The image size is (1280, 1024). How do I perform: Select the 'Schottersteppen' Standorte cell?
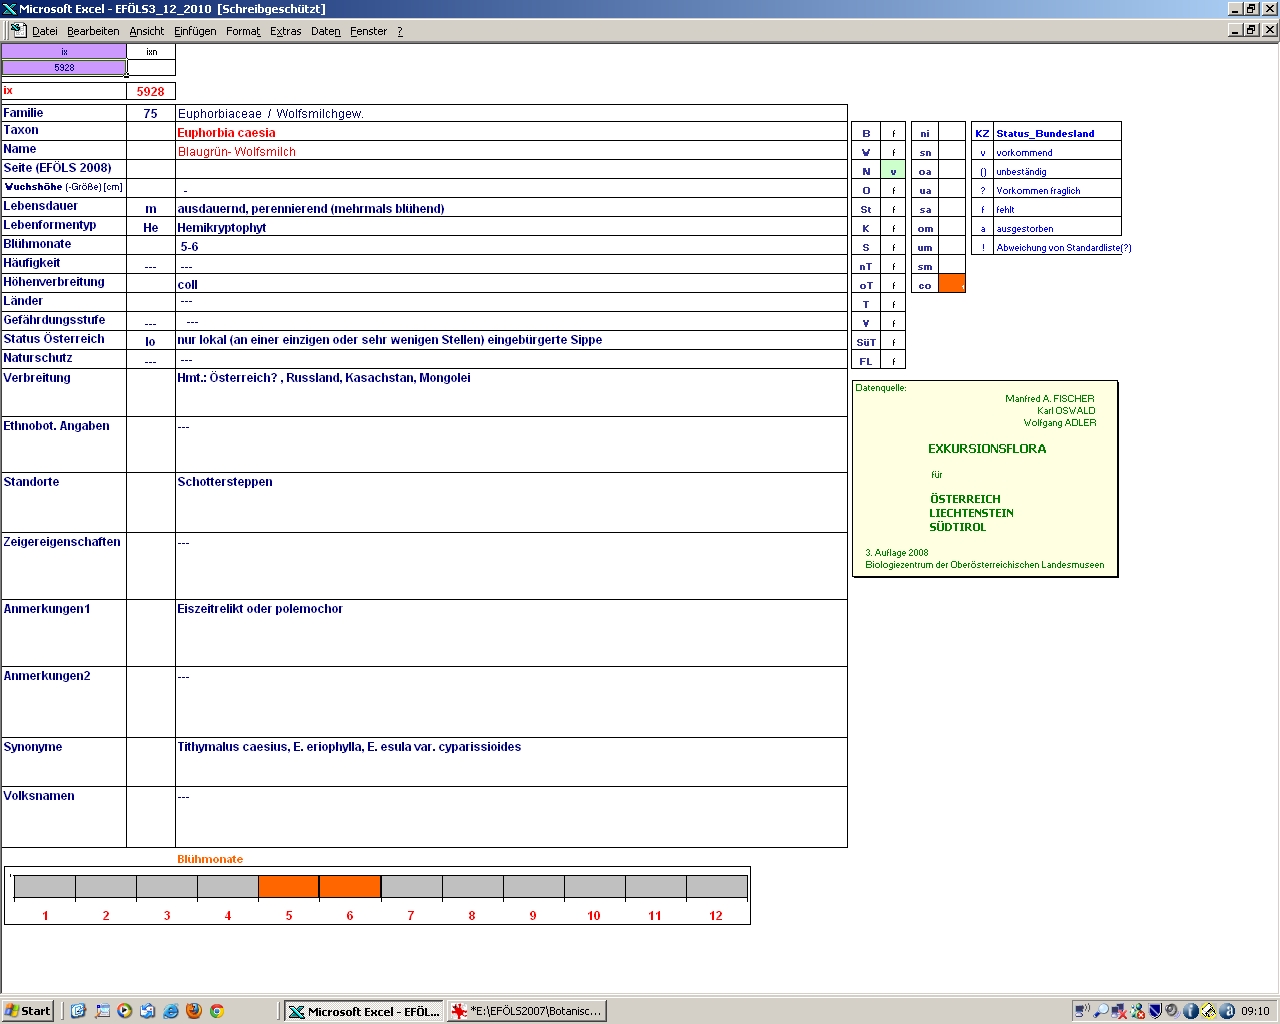[x=511, y=502]
